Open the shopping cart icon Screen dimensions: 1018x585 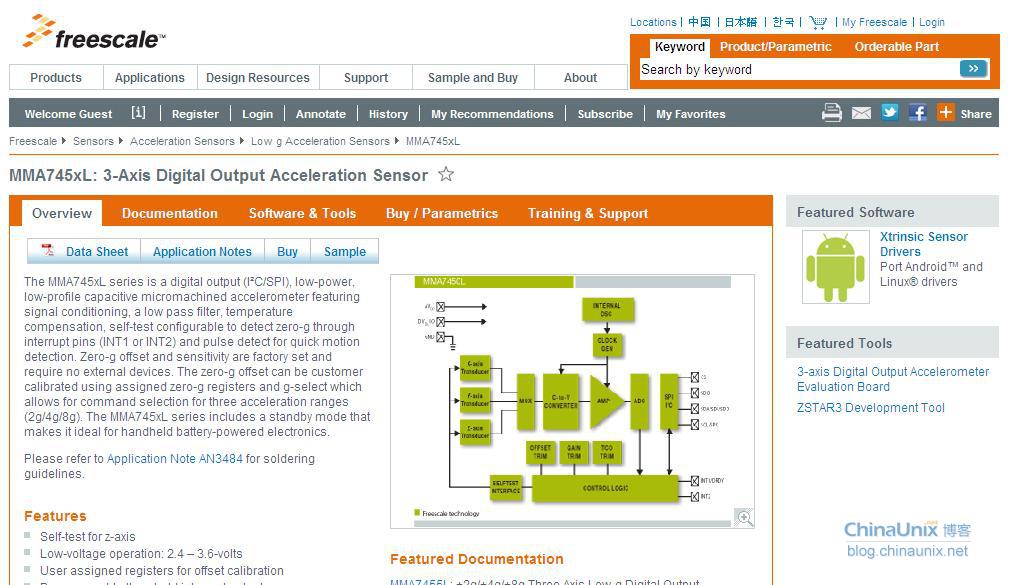(x=818, y=23)
